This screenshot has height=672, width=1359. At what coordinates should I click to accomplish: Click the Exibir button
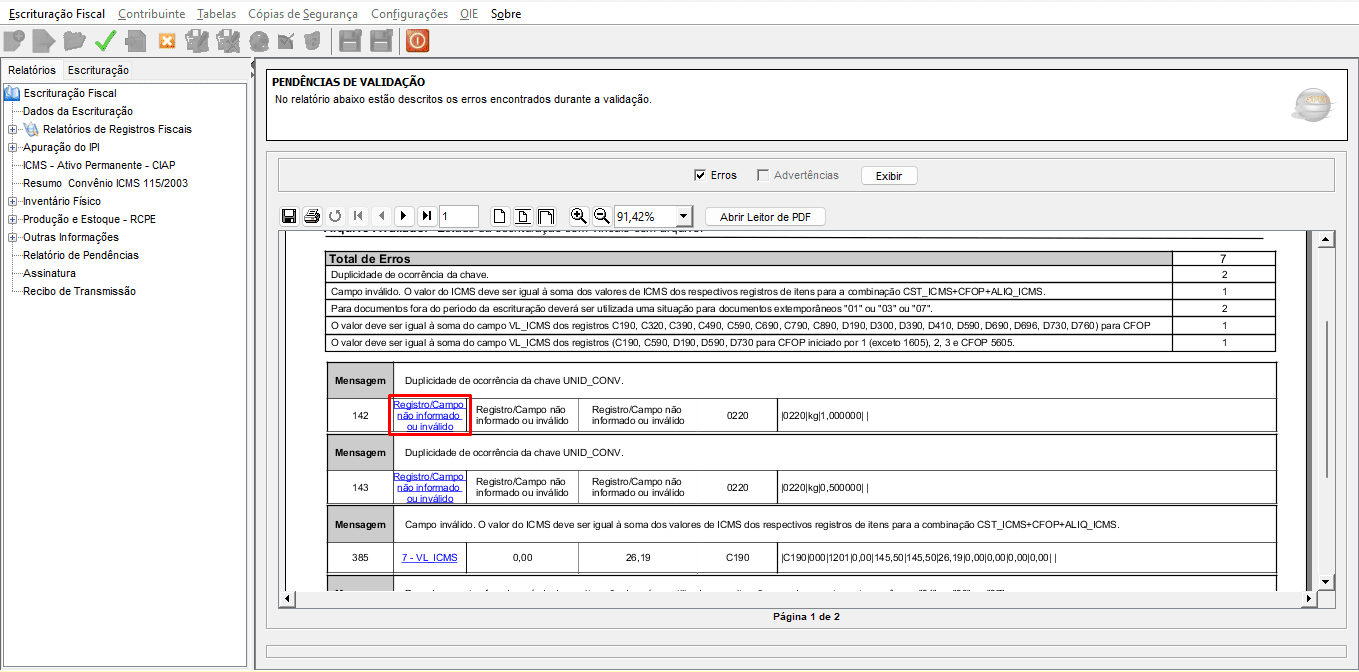[888, 176]
